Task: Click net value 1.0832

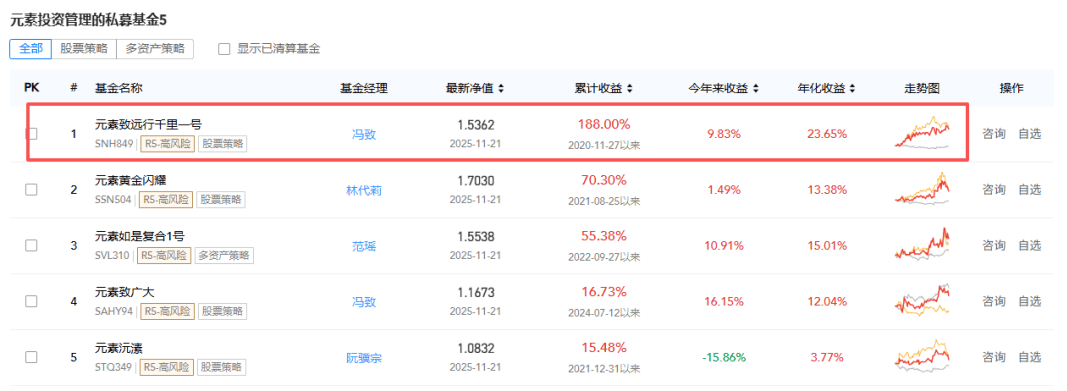Action: click(476, 348)
